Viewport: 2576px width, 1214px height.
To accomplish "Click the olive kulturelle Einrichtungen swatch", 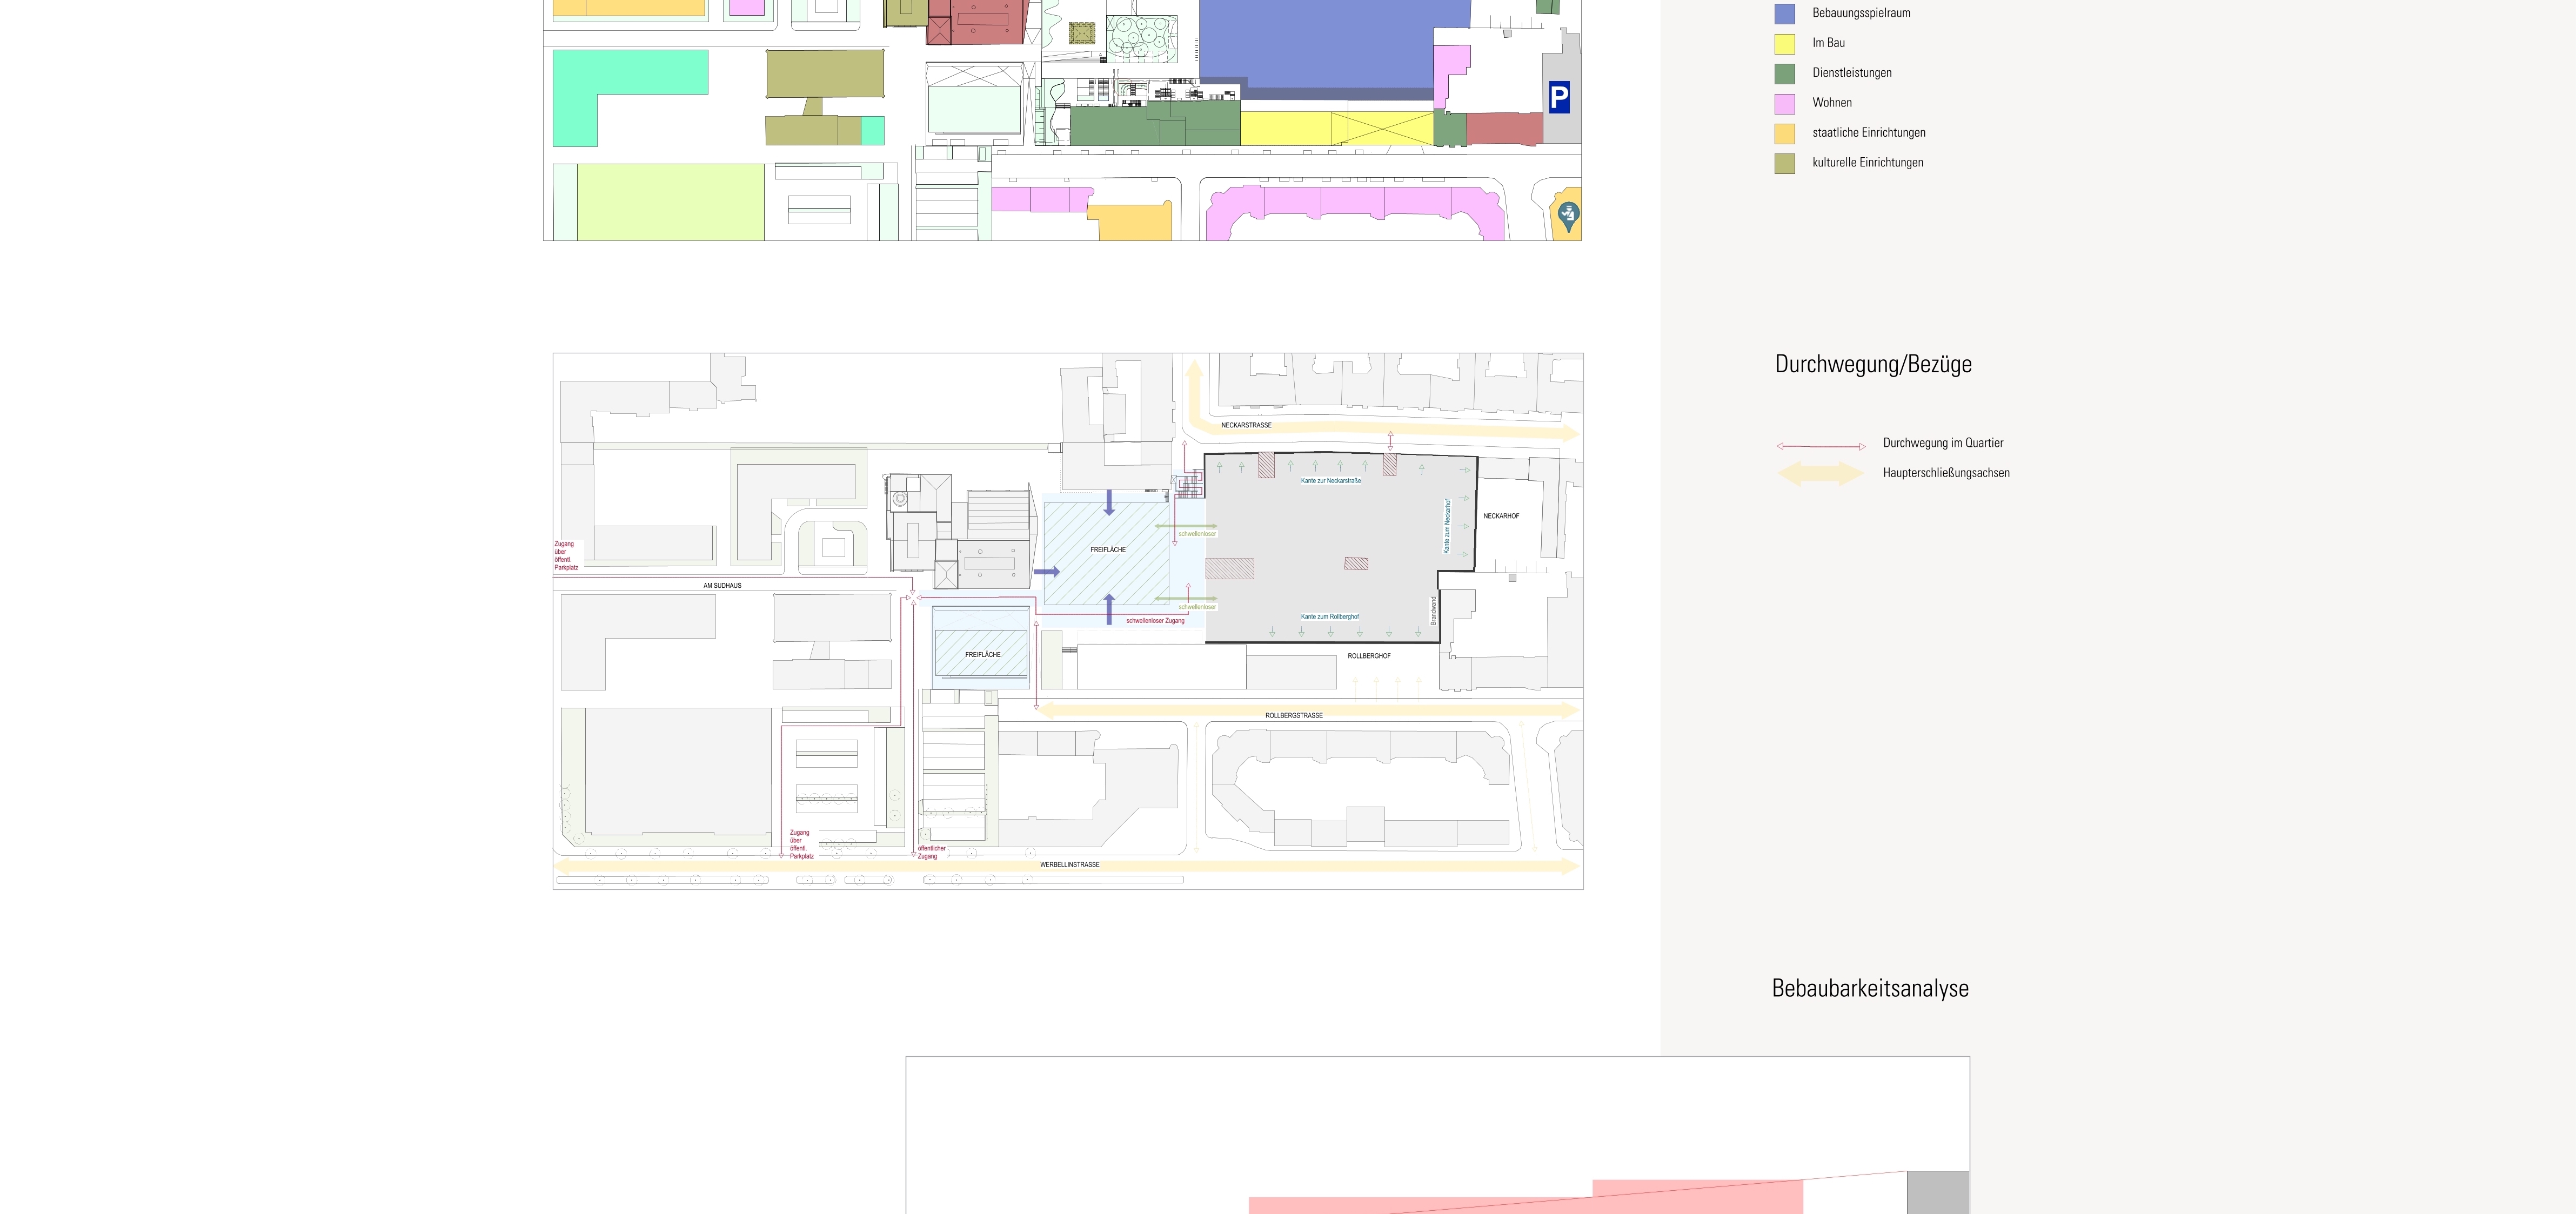I will point(1784,164).
